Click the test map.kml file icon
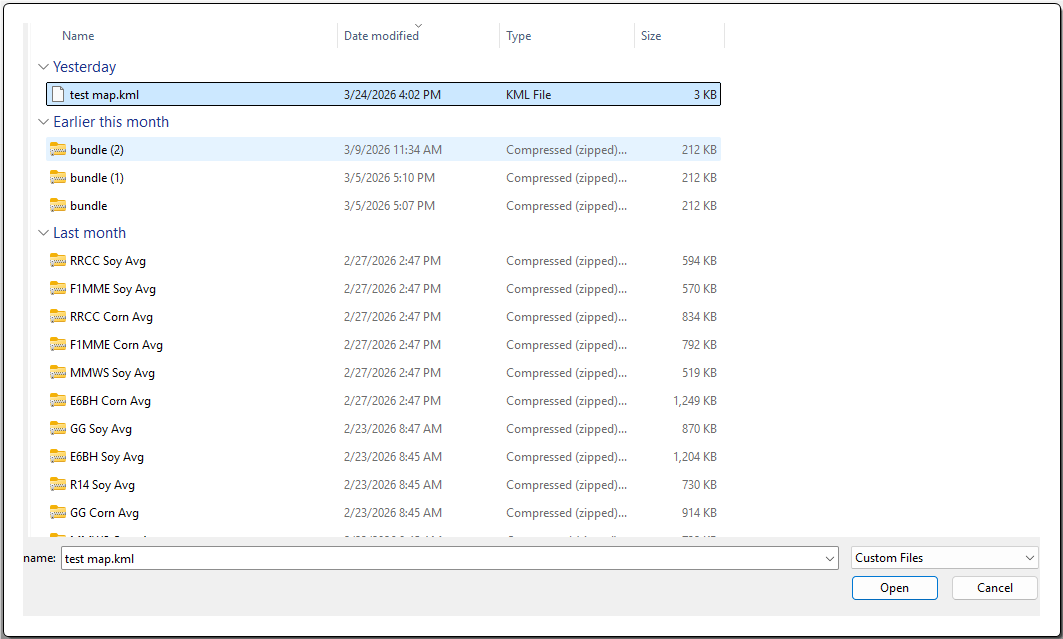The width and height of the screenshot is (1063, 639). (x=58, y=95)
